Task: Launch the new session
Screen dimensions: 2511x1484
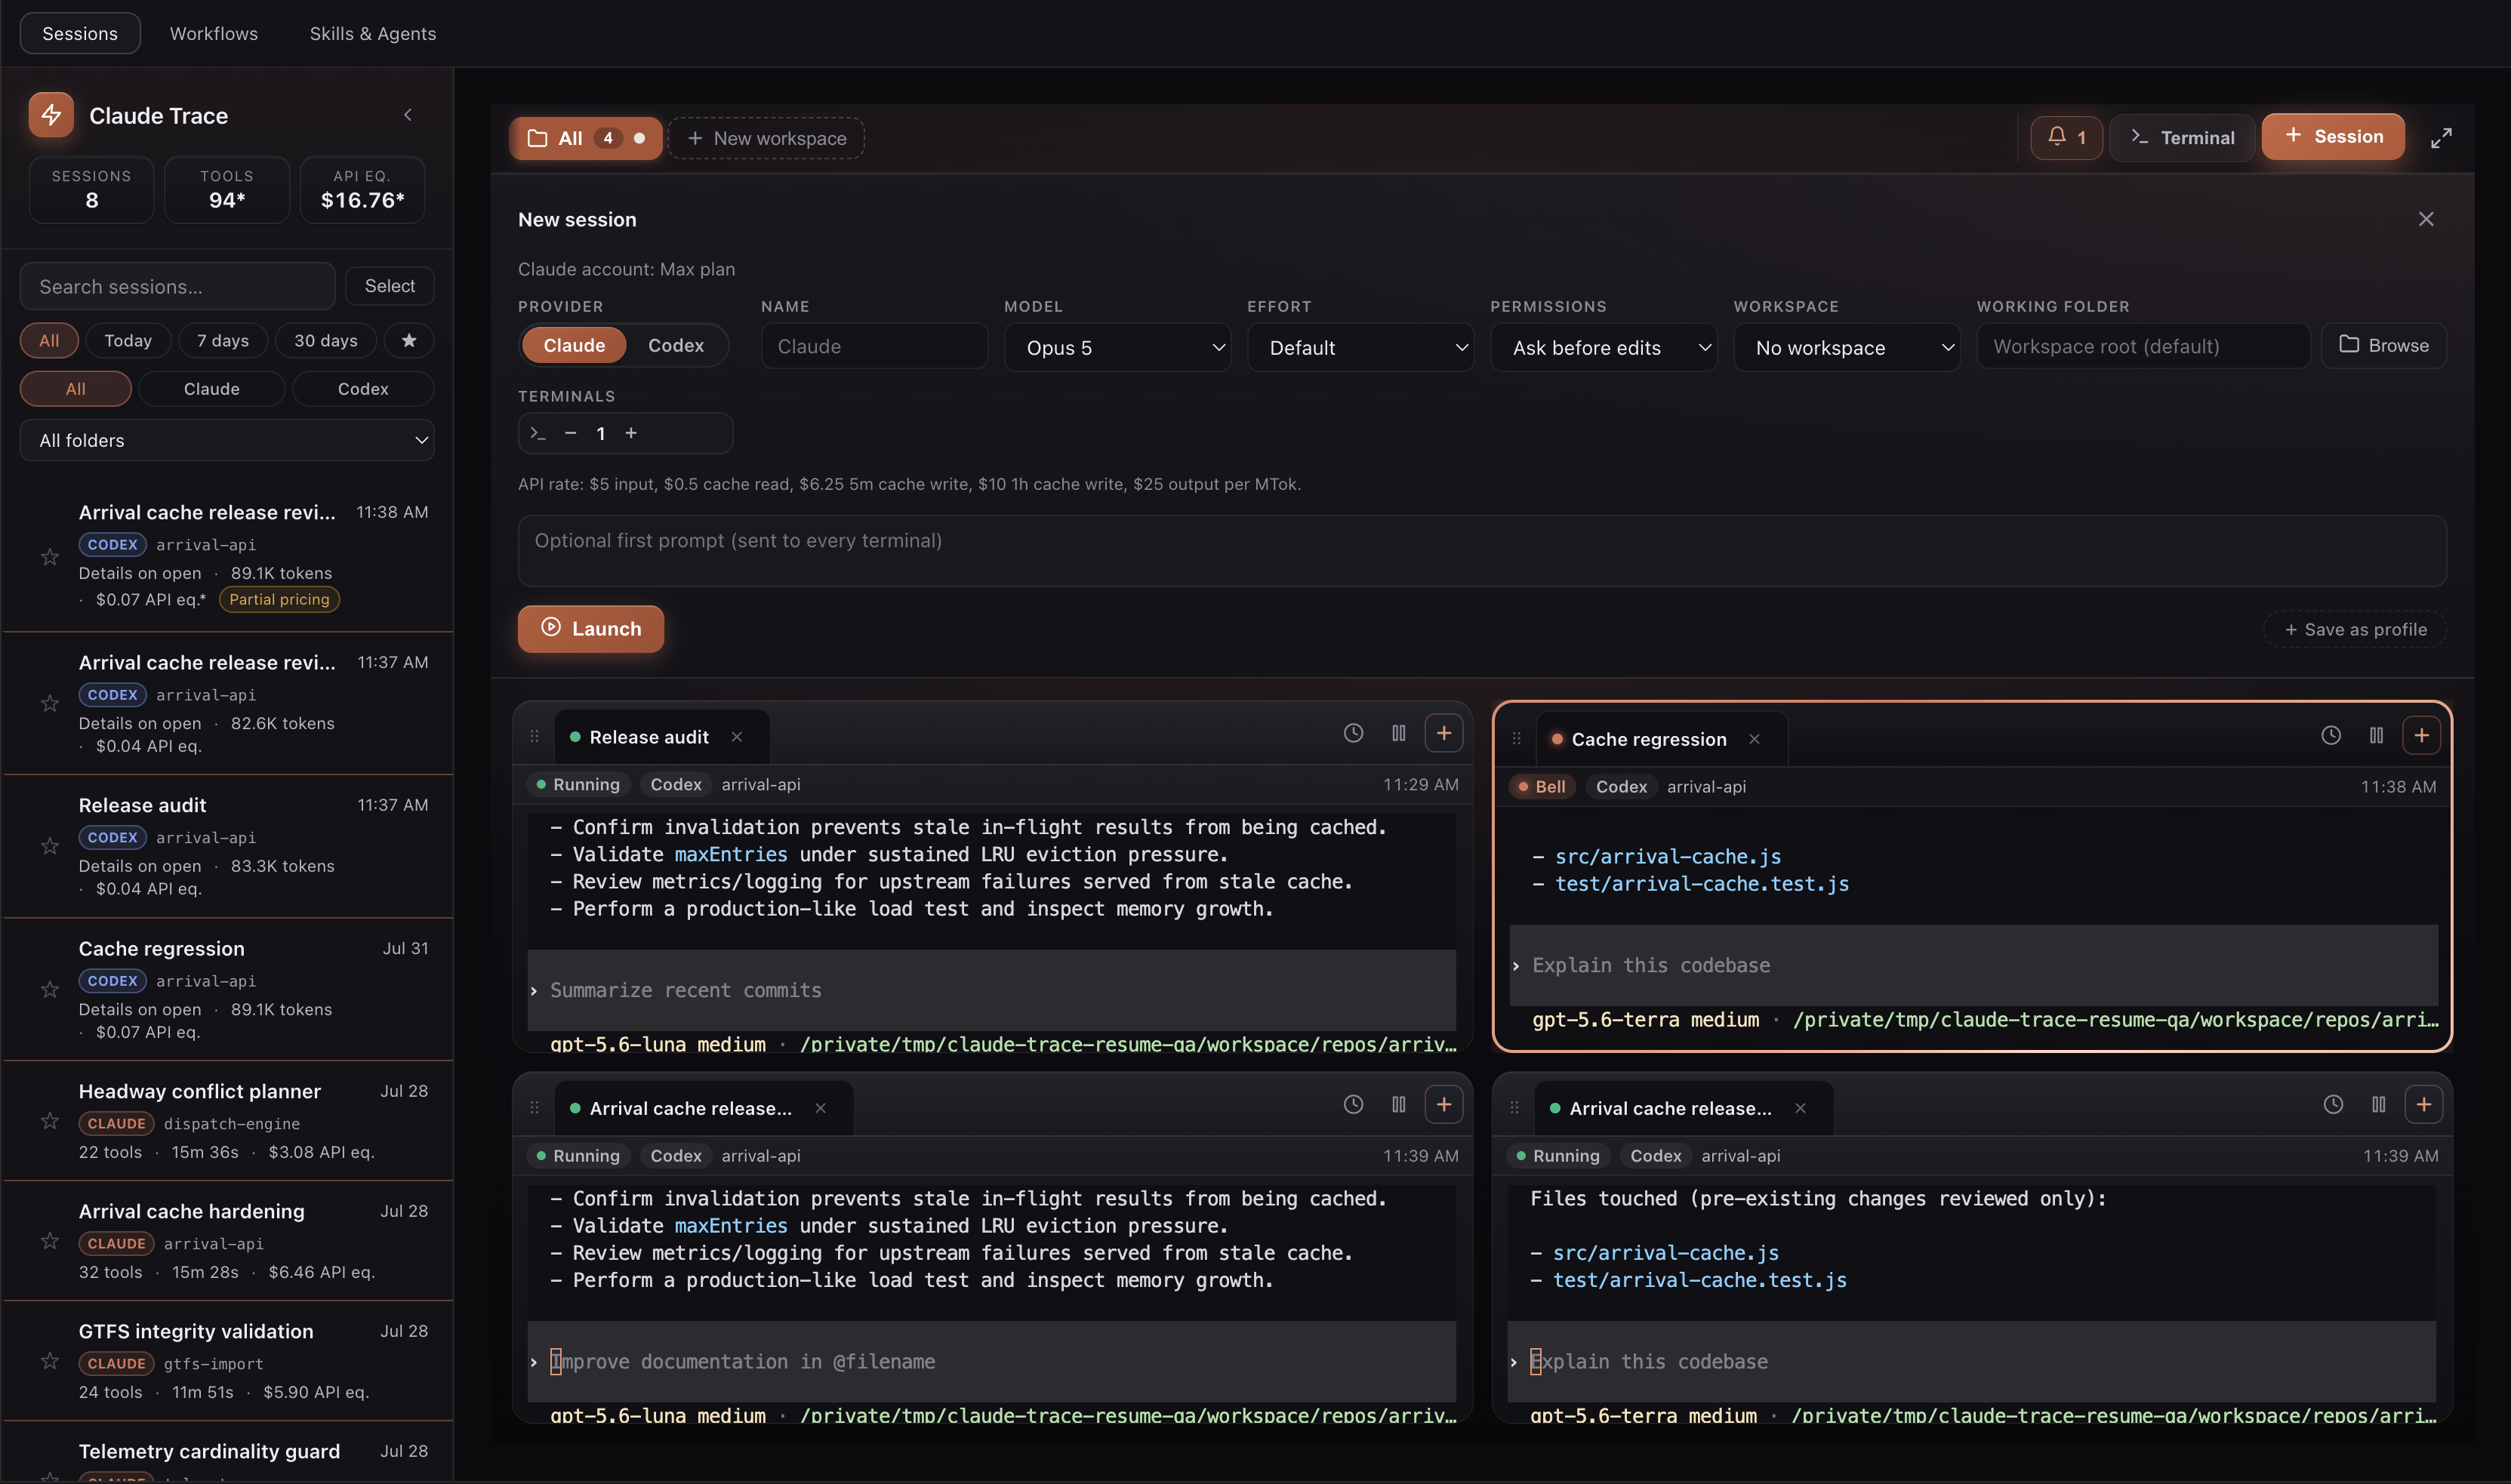Action: (591, 628)
